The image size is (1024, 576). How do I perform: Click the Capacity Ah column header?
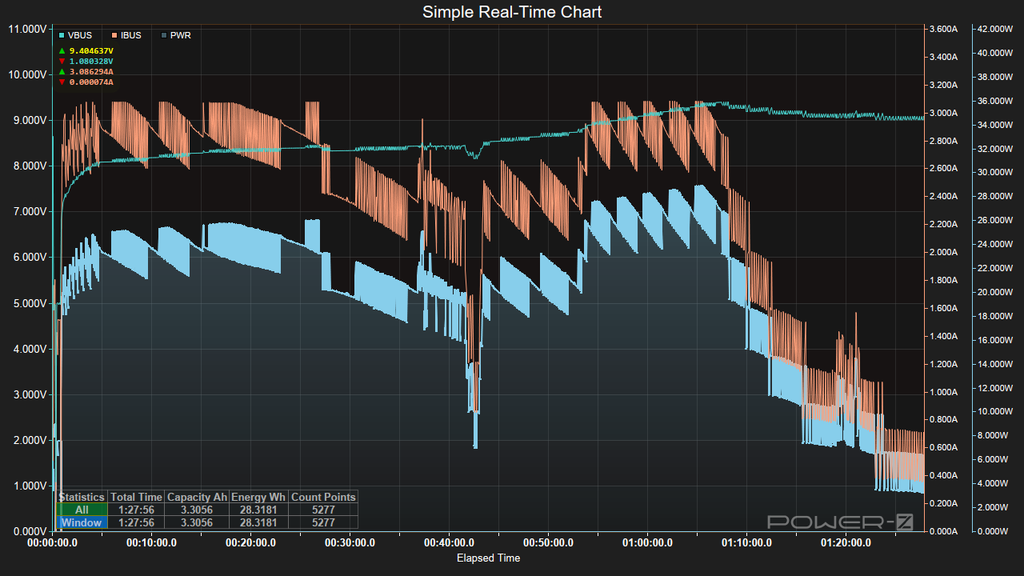[x=197, y=497]
